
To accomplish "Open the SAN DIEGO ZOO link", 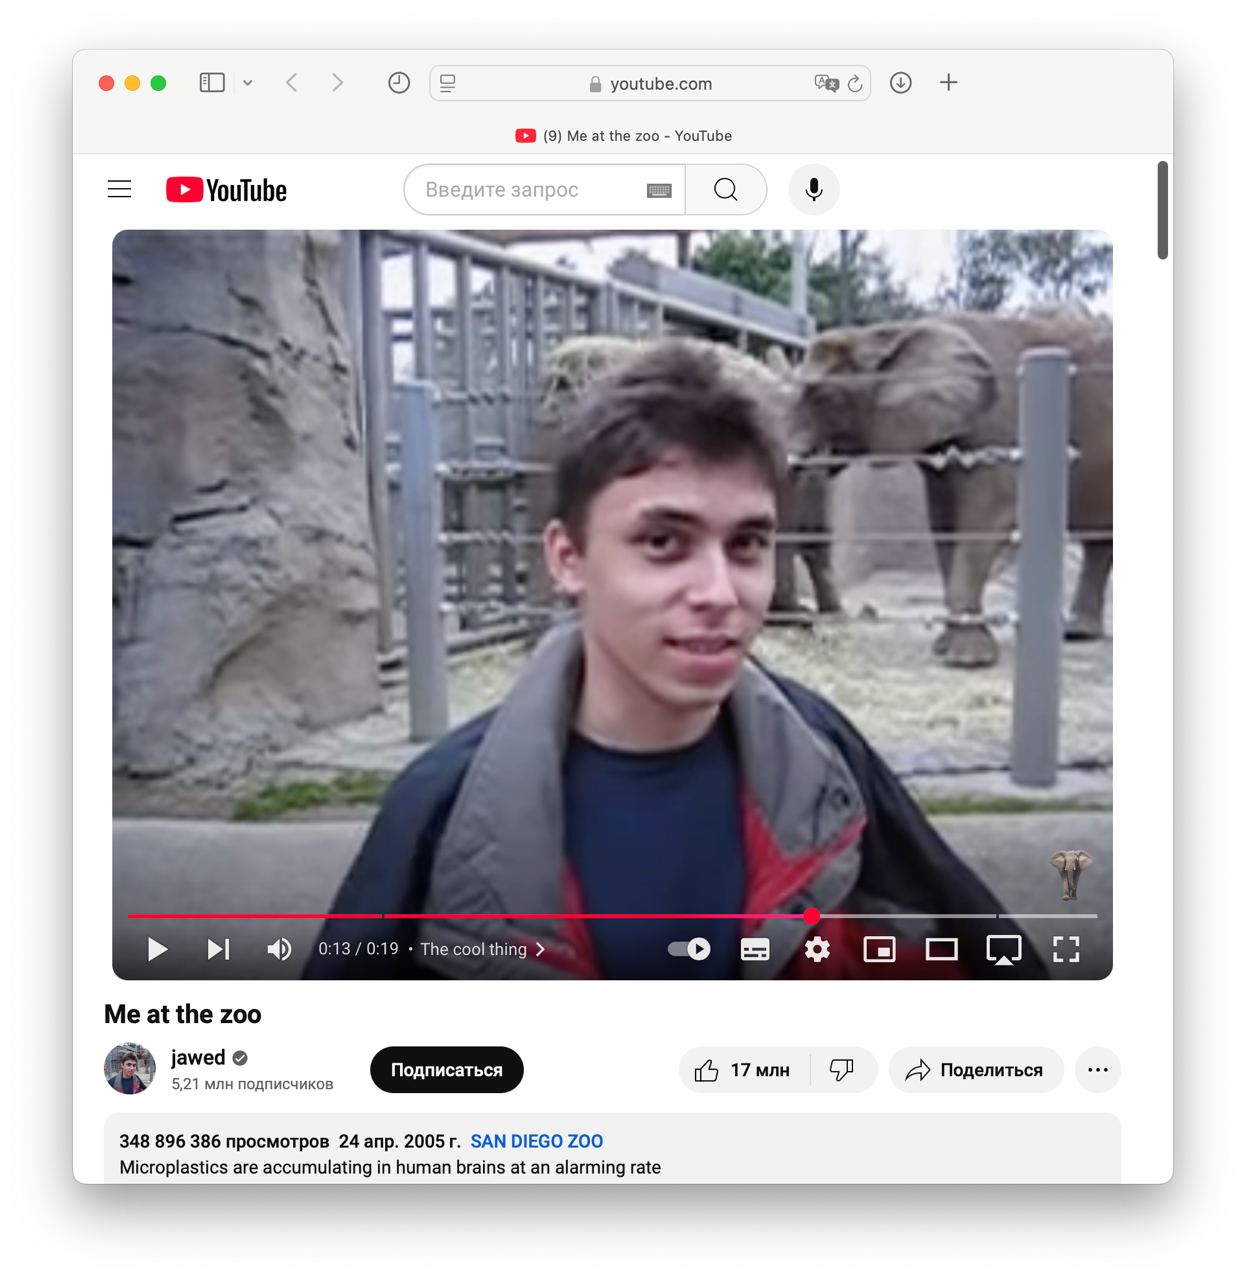I will pos(537,1141).
